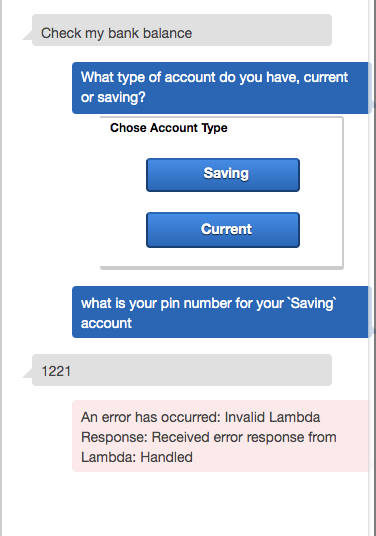Image resolution: width=376 pixels, height=536 pixels.
Task: Click the 'Chose Account Type' card title
Action: pos(169,128)
